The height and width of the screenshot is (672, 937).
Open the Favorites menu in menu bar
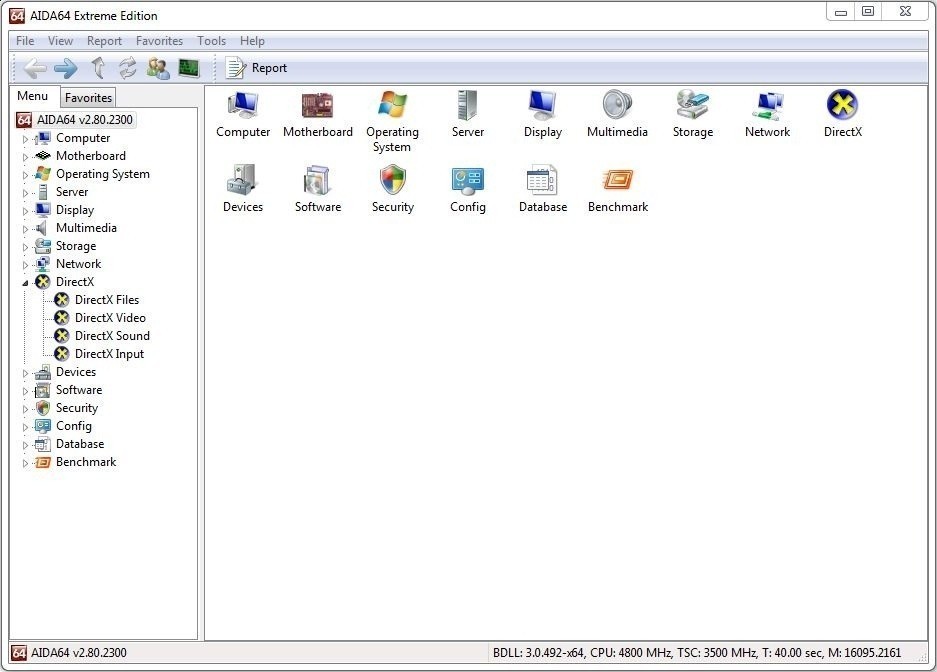point(159,41)
